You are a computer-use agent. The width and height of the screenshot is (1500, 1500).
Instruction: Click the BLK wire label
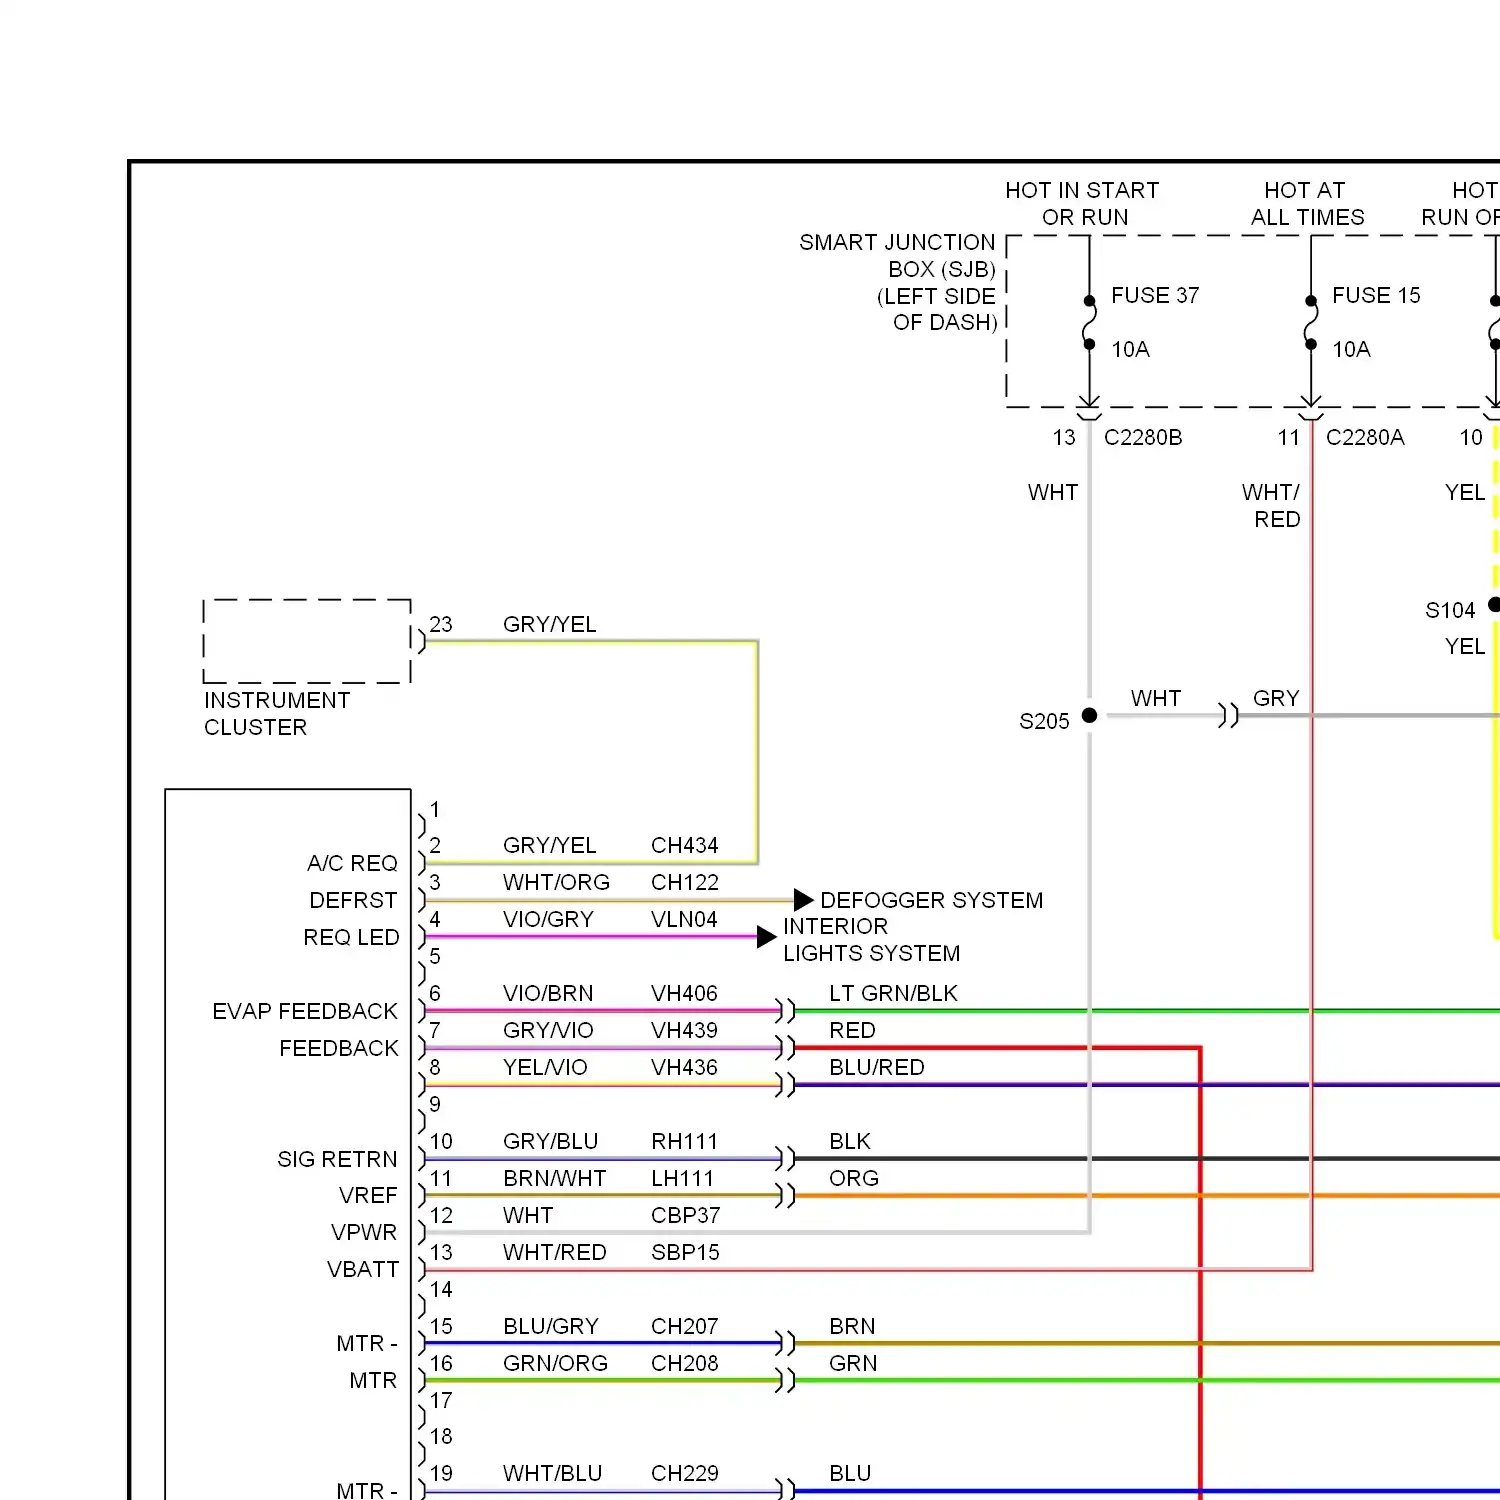point(850,1141)
